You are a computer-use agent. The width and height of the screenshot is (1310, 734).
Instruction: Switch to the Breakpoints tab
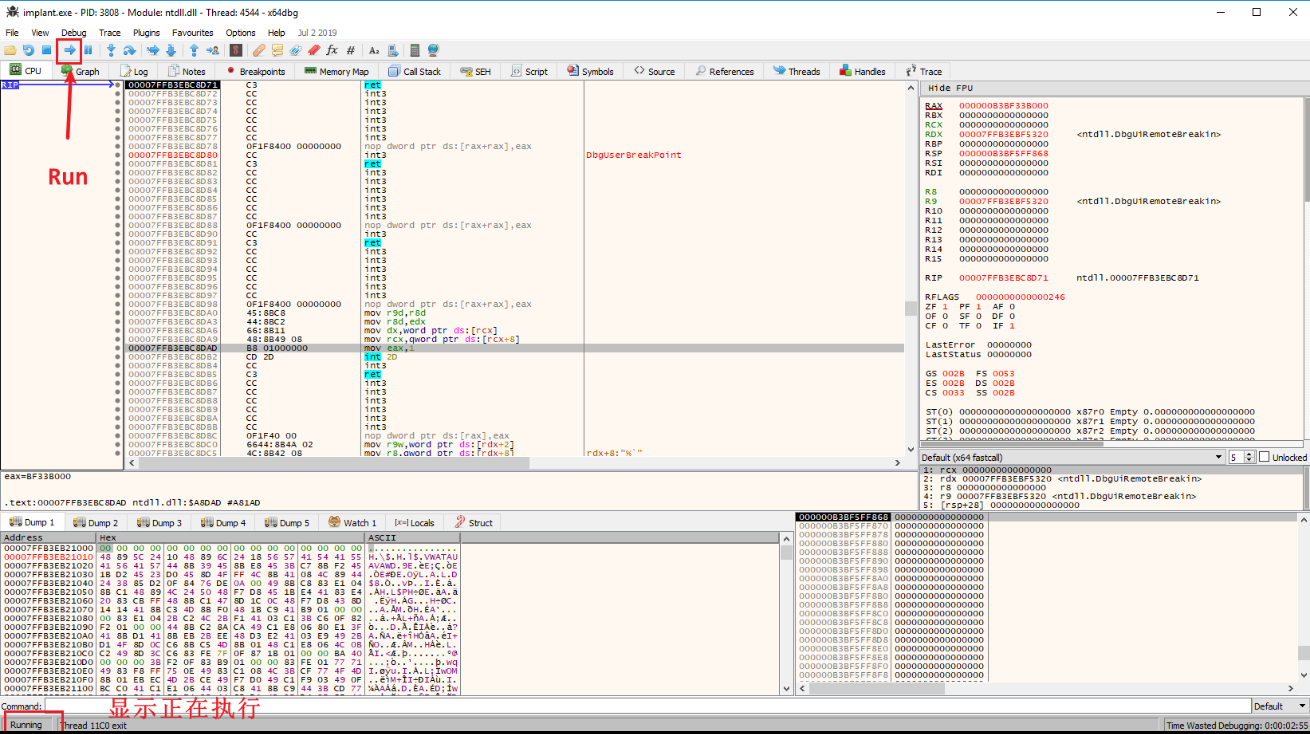pos(256,71)
